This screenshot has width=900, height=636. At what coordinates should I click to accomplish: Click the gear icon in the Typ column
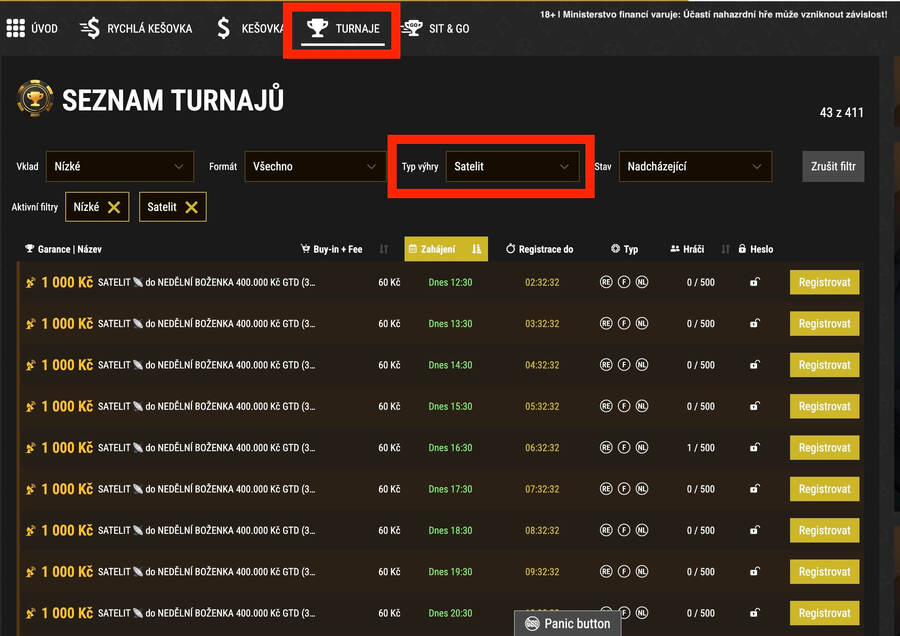pos(614,249)
